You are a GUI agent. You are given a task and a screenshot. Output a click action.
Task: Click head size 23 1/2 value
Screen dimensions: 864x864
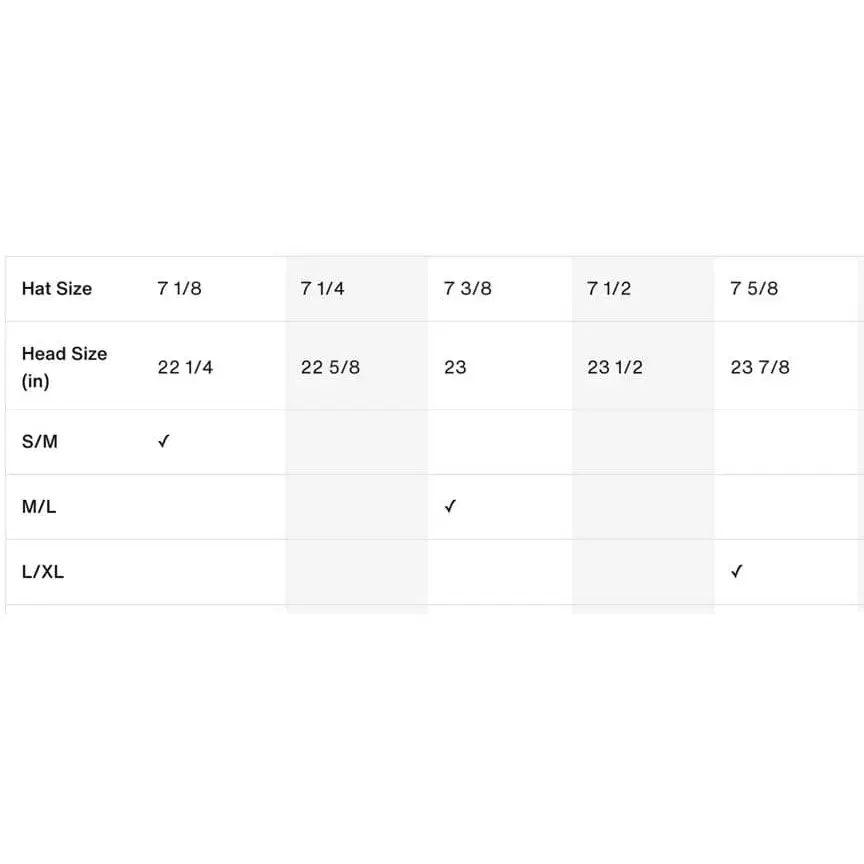tap(615, 367)
